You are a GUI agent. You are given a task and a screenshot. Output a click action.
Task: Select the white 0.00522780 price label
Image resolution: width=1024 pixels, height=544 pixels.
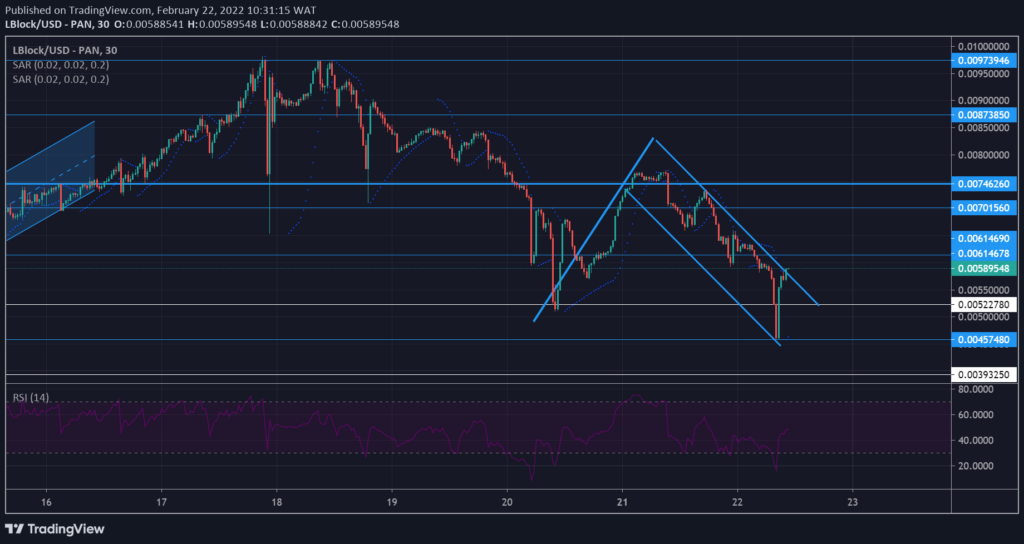(x=984, y=305)
